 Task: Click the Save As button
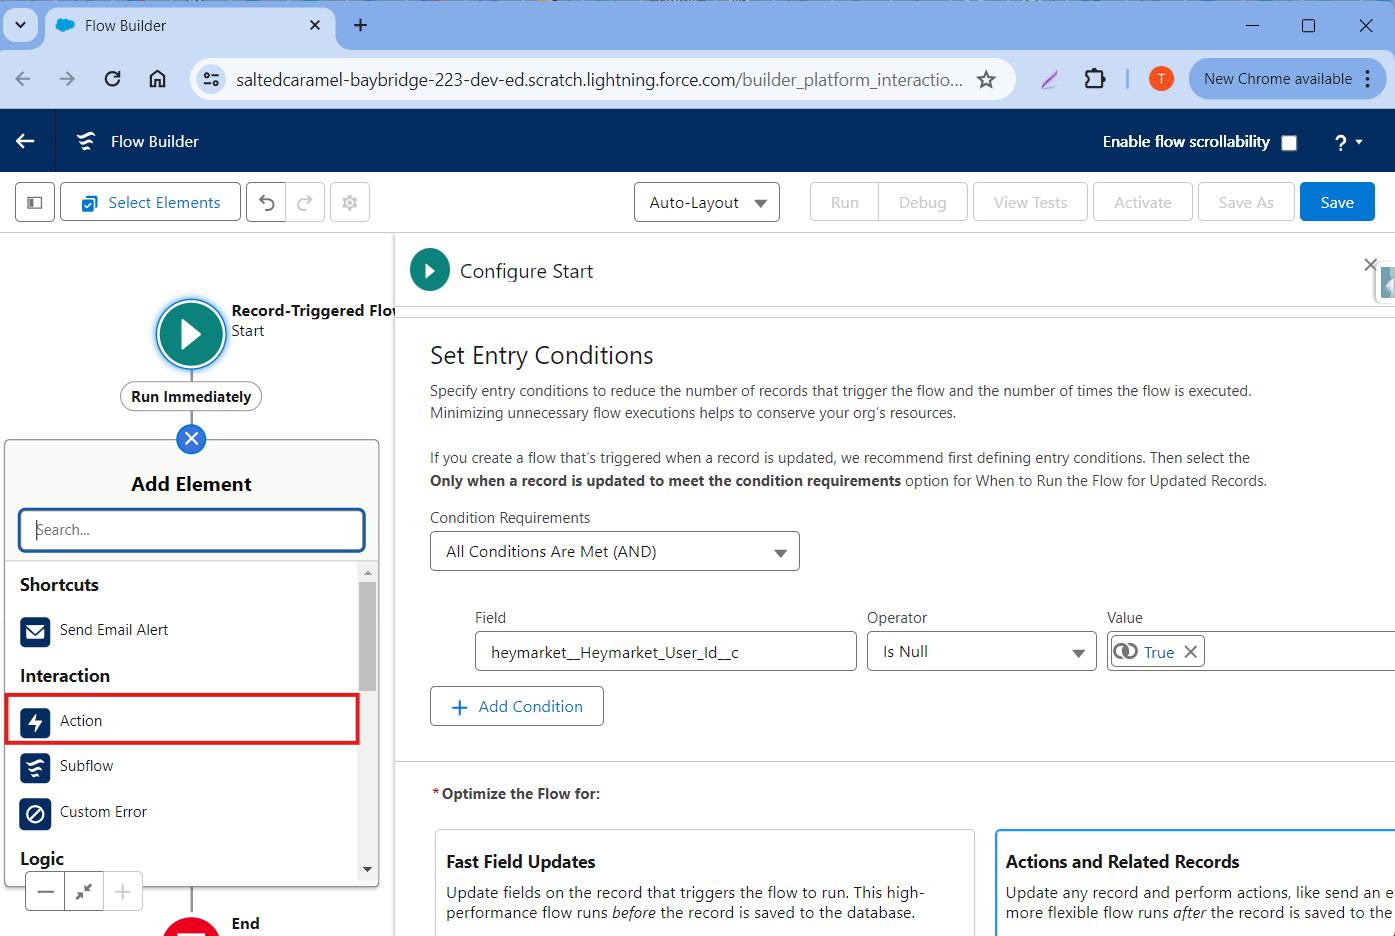click(x=1246, y=202)
